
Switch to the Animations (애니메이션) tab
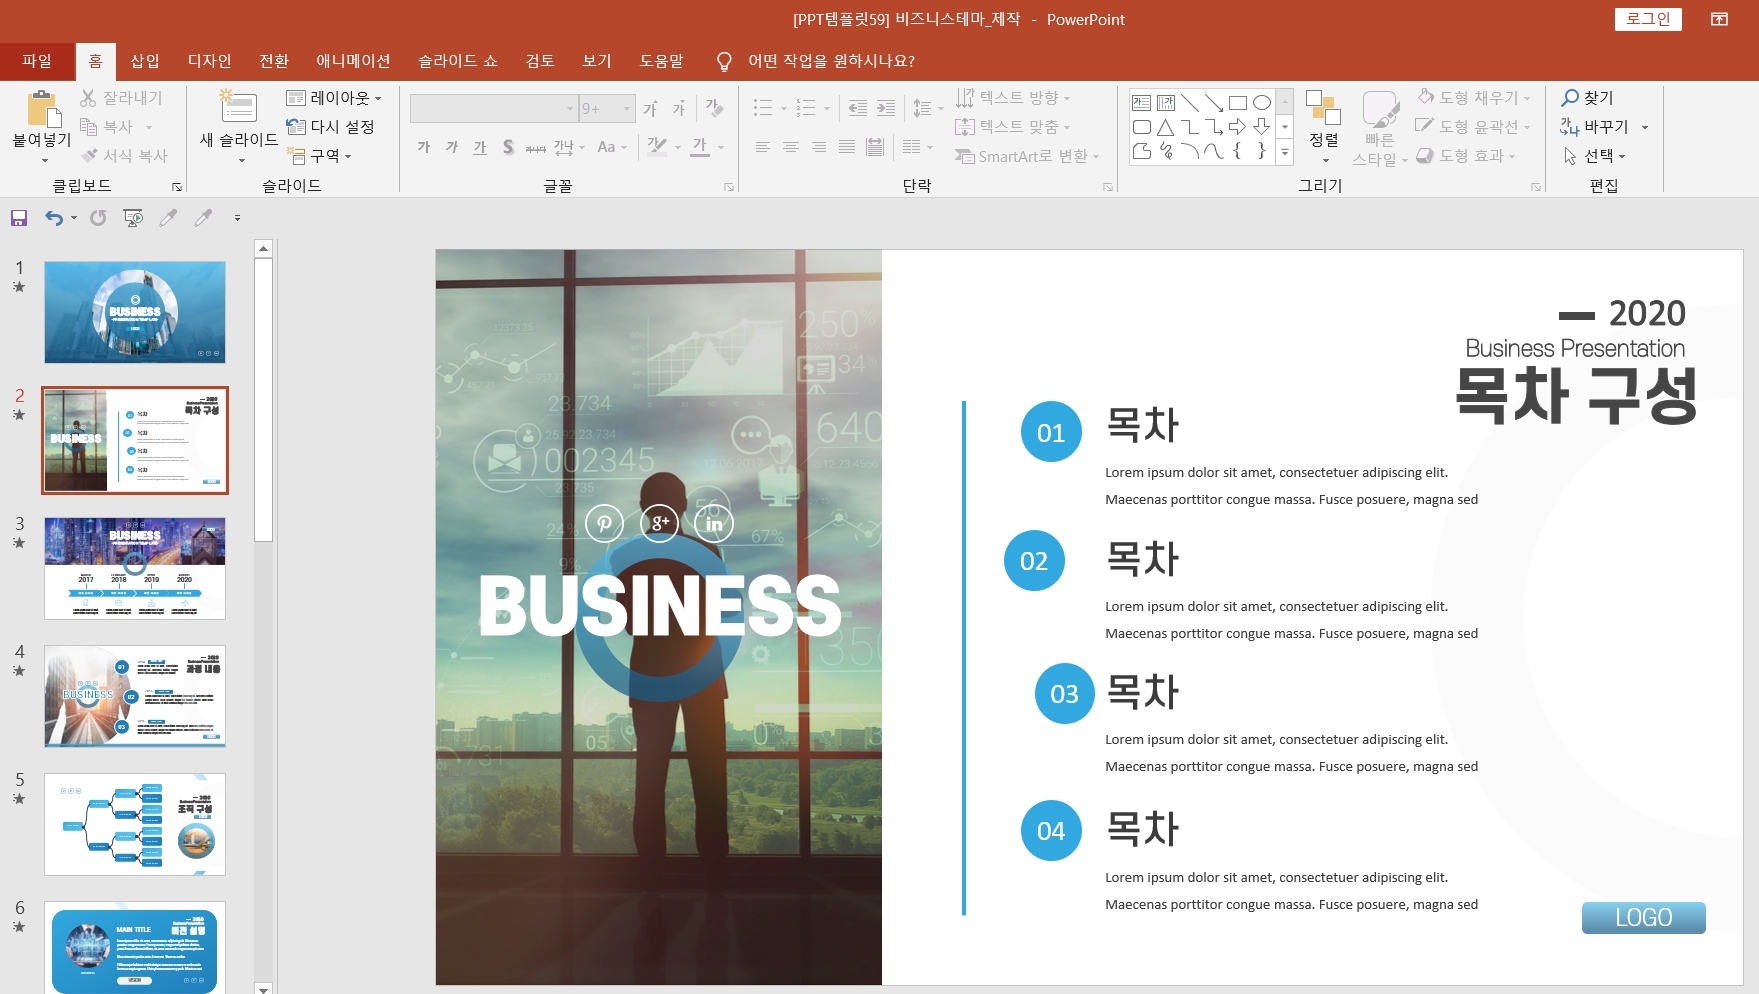point(353,61)
